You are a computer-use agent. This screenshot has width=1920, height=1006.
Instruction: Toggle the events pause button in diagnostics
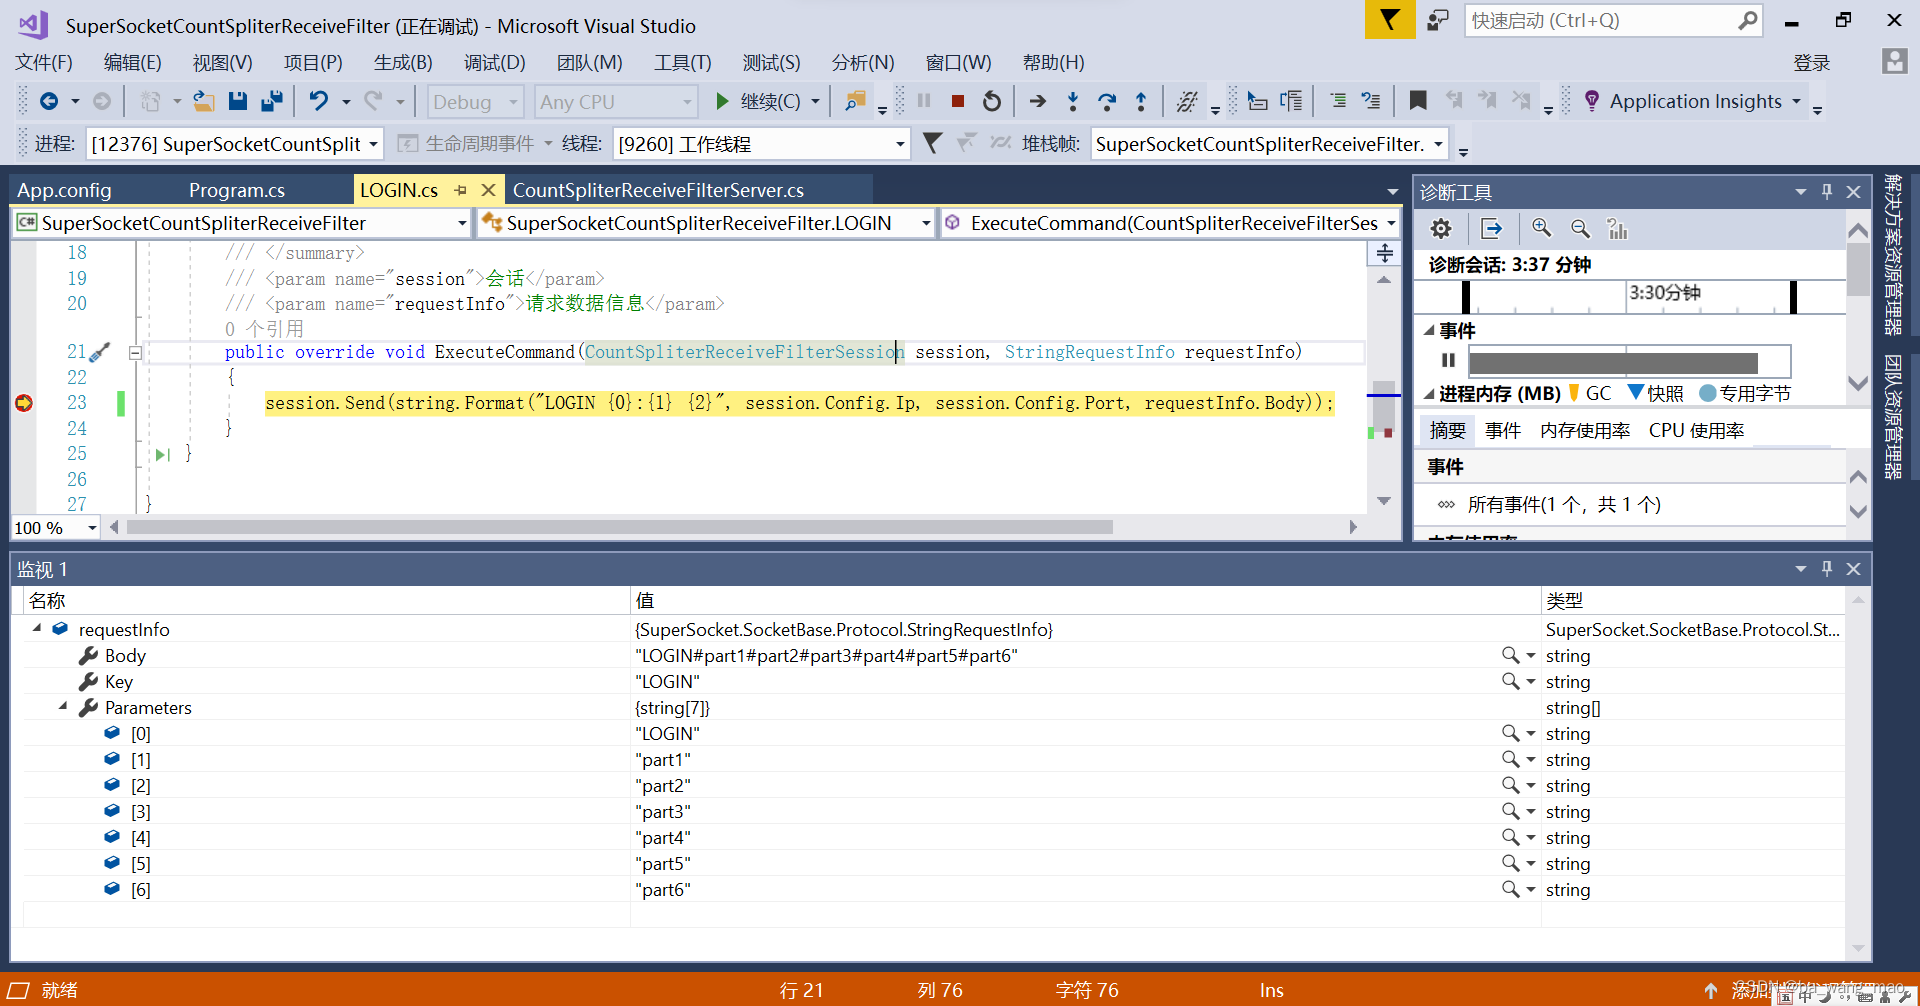[x=1448, y=360]
